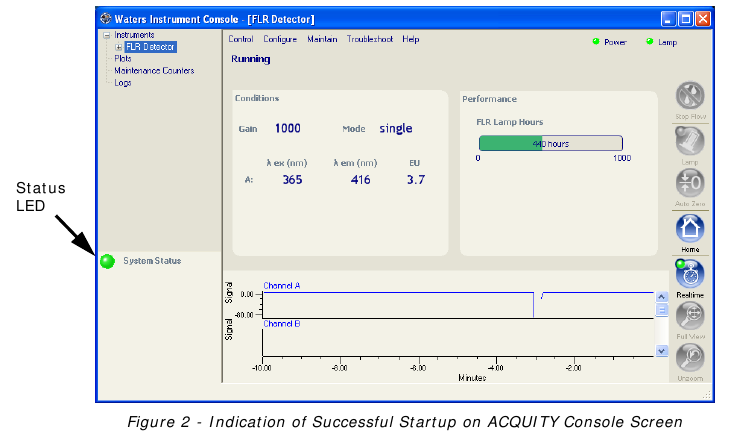Go to Home view icon

pyautogui.click(x=690, y=228)
